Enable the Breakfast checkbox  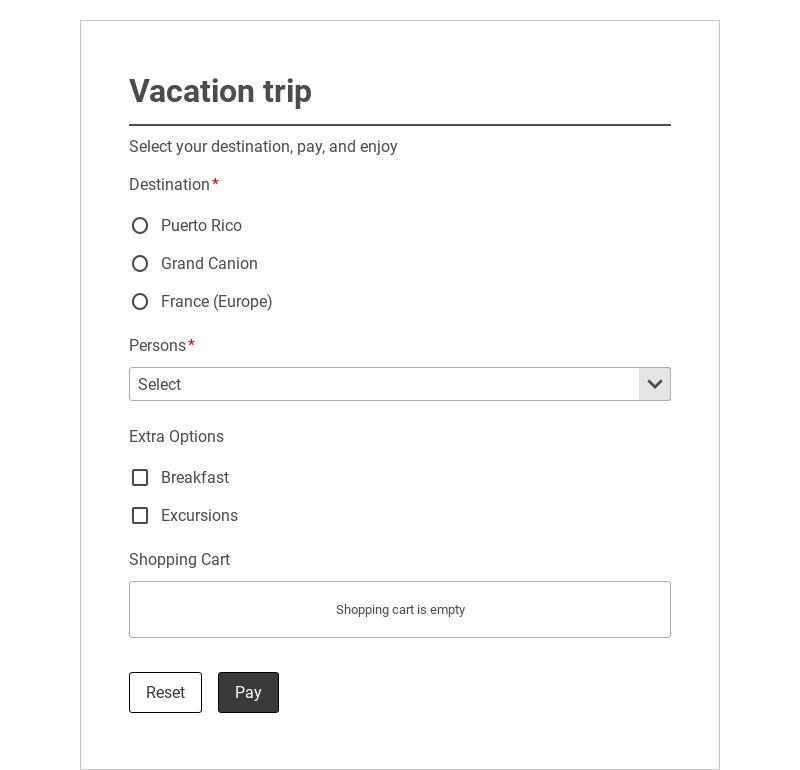click(140, 478)
